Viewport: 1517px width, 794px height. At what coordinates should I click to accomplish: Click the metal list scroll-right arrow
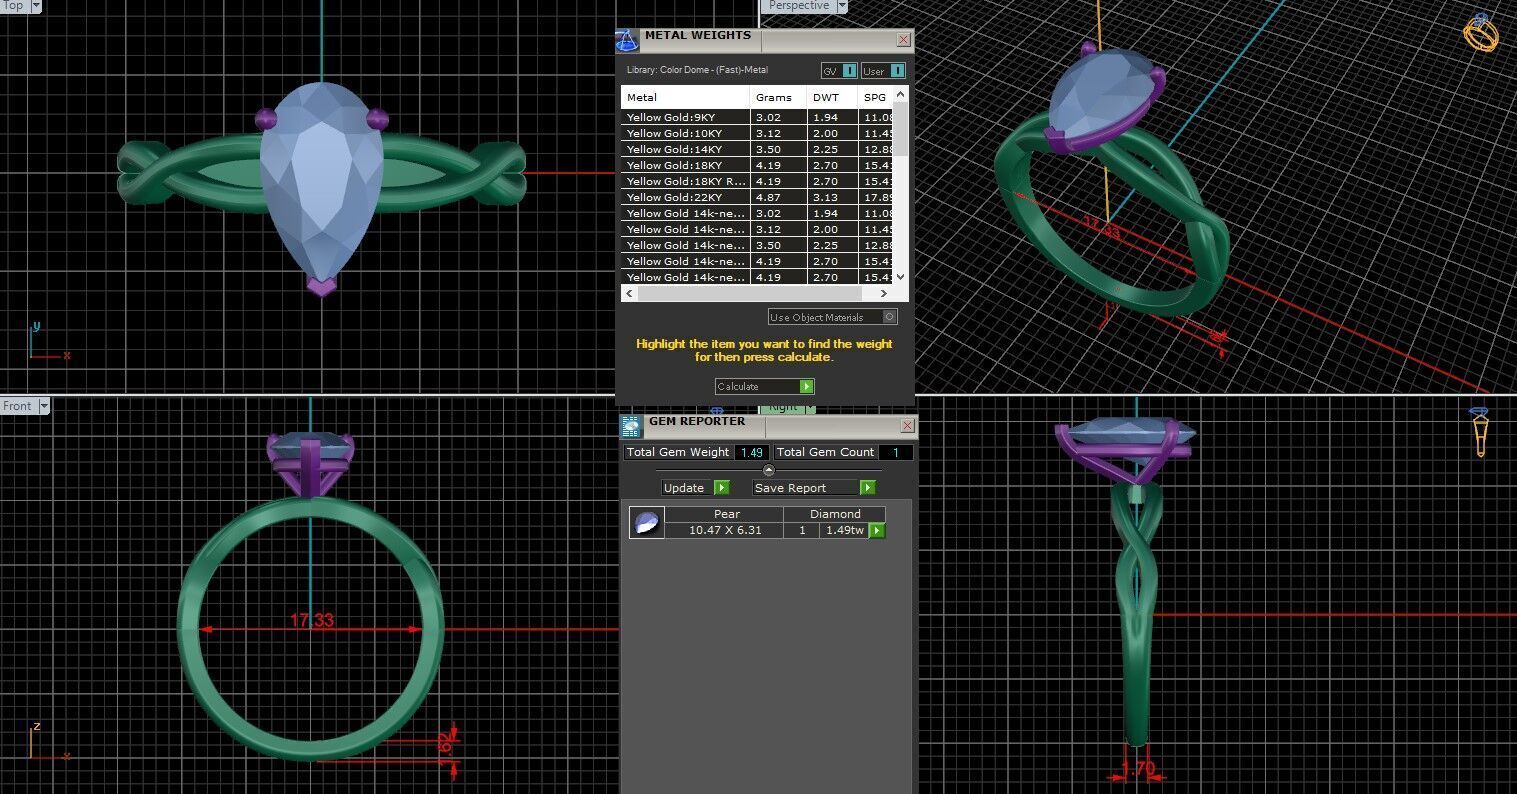884,294
